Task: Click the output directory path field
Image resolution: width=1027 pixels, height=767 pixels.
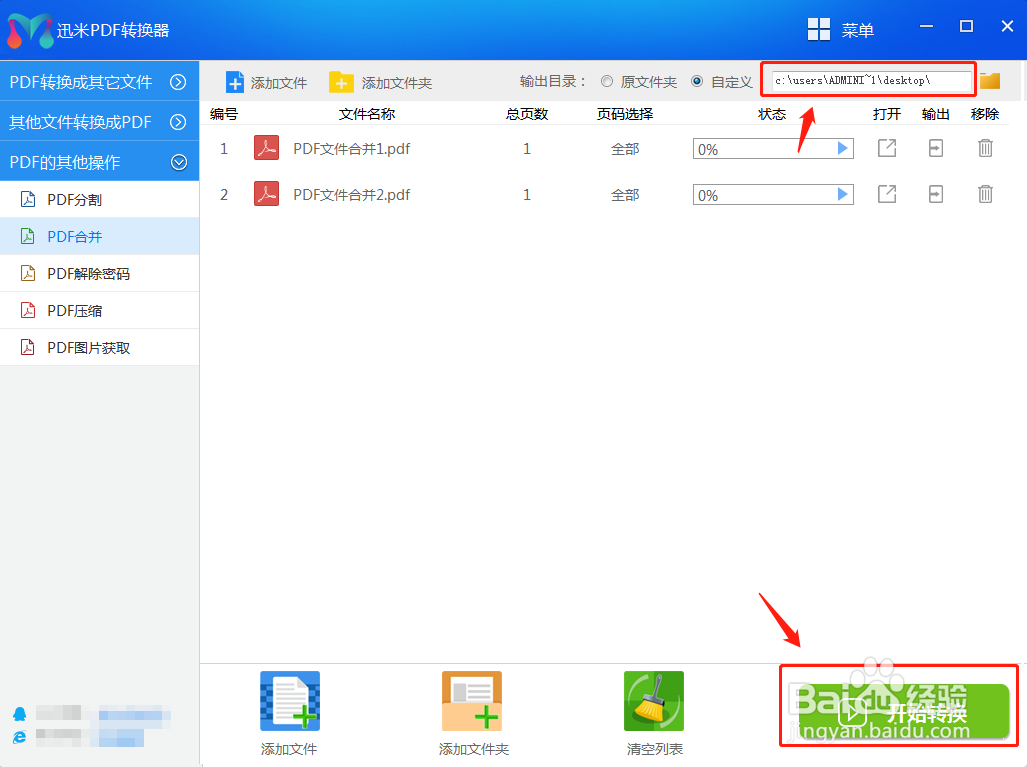Action: (872, 81)
